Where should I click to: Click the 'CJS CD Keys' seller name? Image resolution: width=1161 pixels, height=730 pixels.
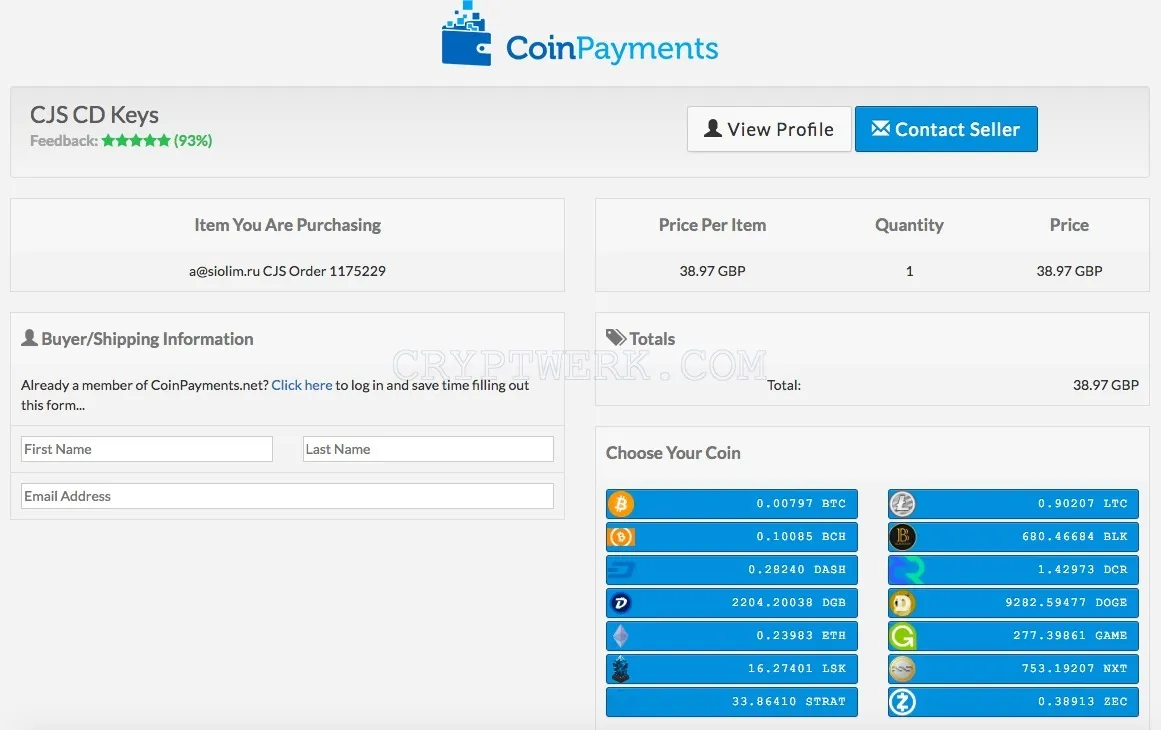94,115
